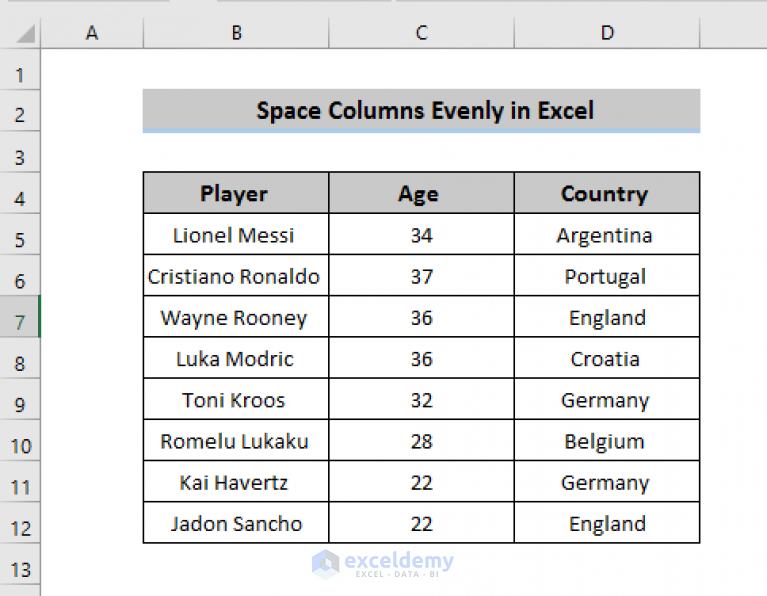767x596 pixels.
Task: Click the Country header cell
Action: 607,193
